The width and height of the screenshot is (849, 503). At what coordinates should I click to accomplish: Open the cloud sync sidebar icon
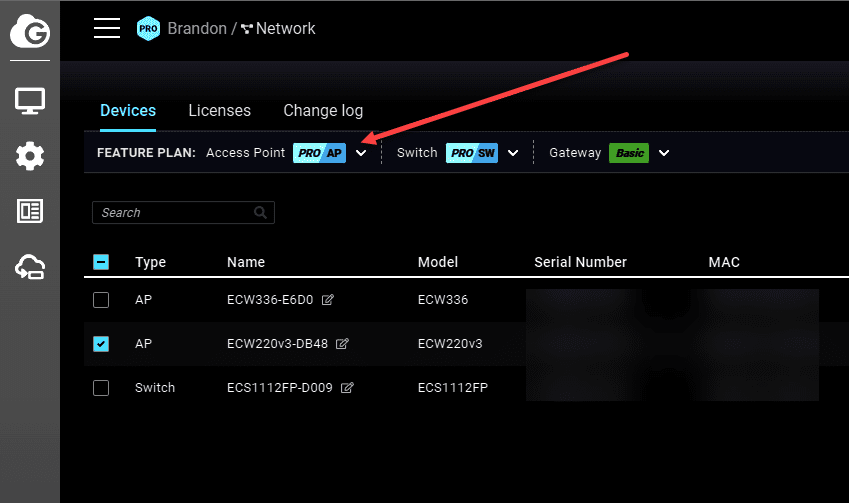point(29,267)
